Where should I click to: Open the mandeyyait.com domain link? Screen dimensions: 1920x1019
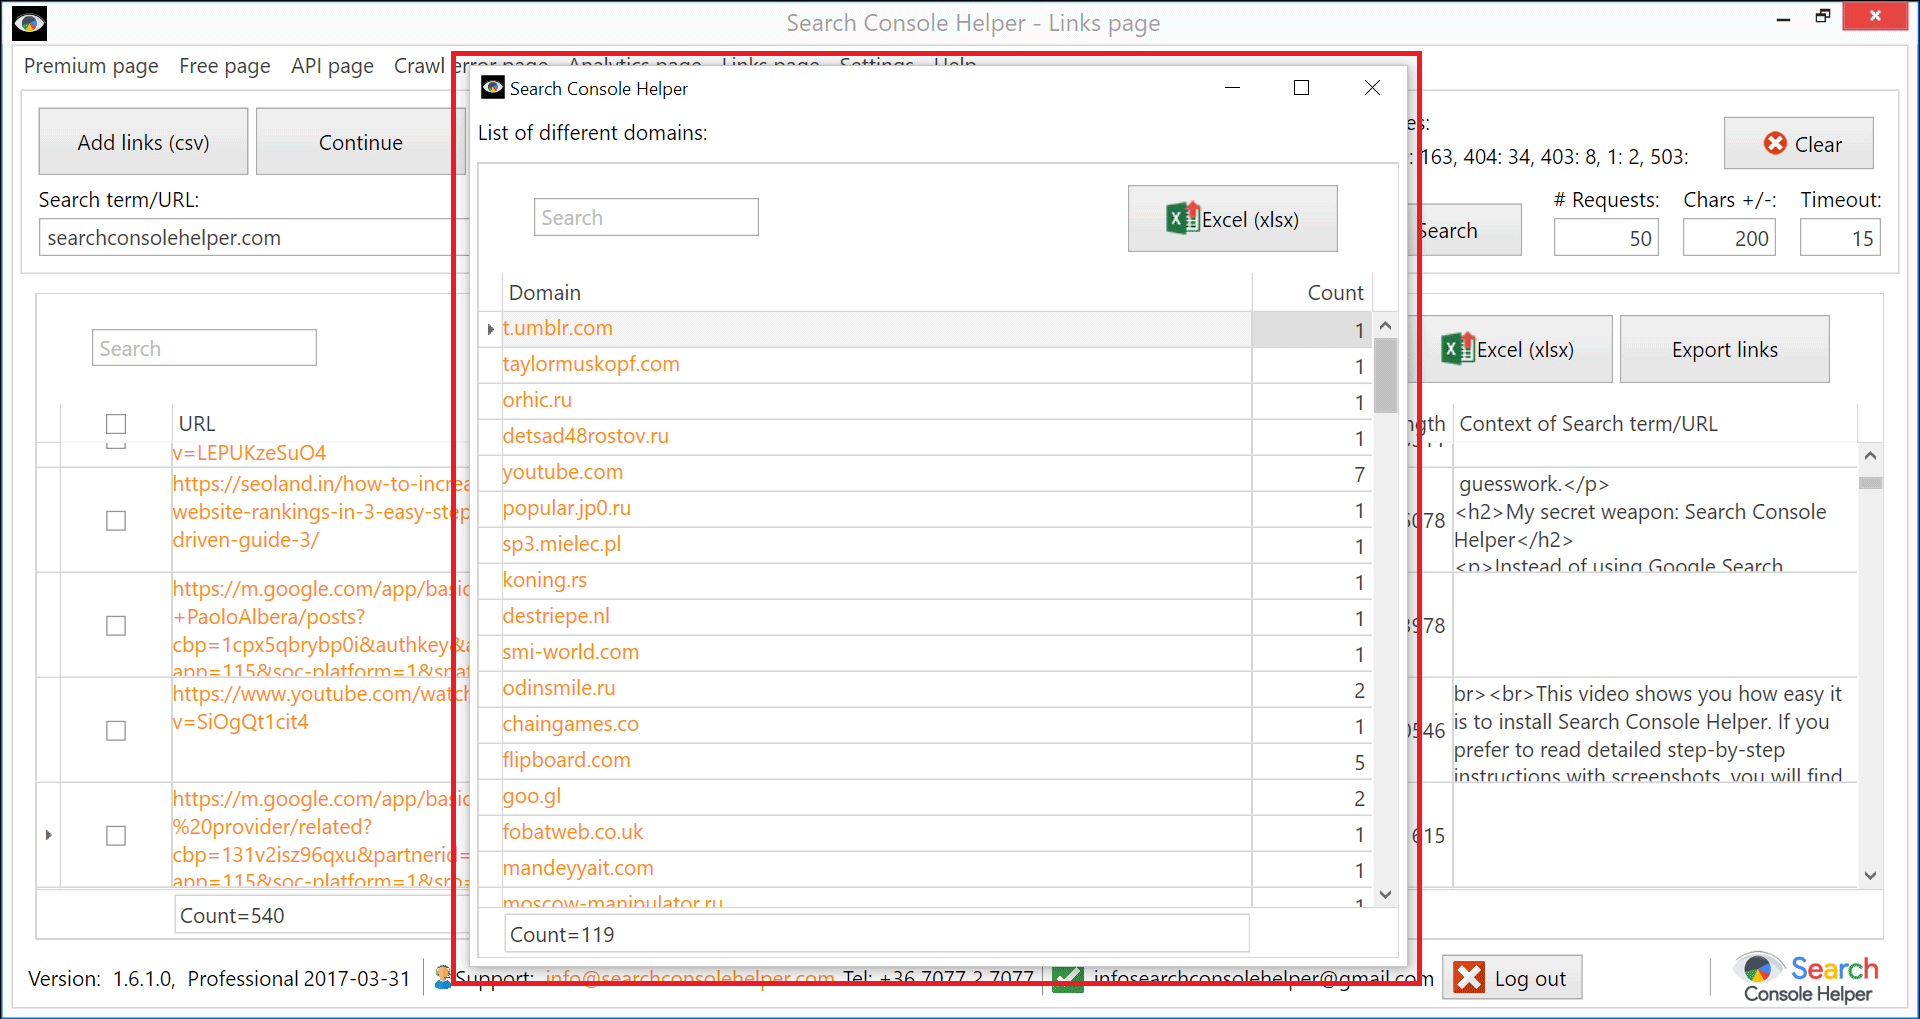[x=577, y=868]
